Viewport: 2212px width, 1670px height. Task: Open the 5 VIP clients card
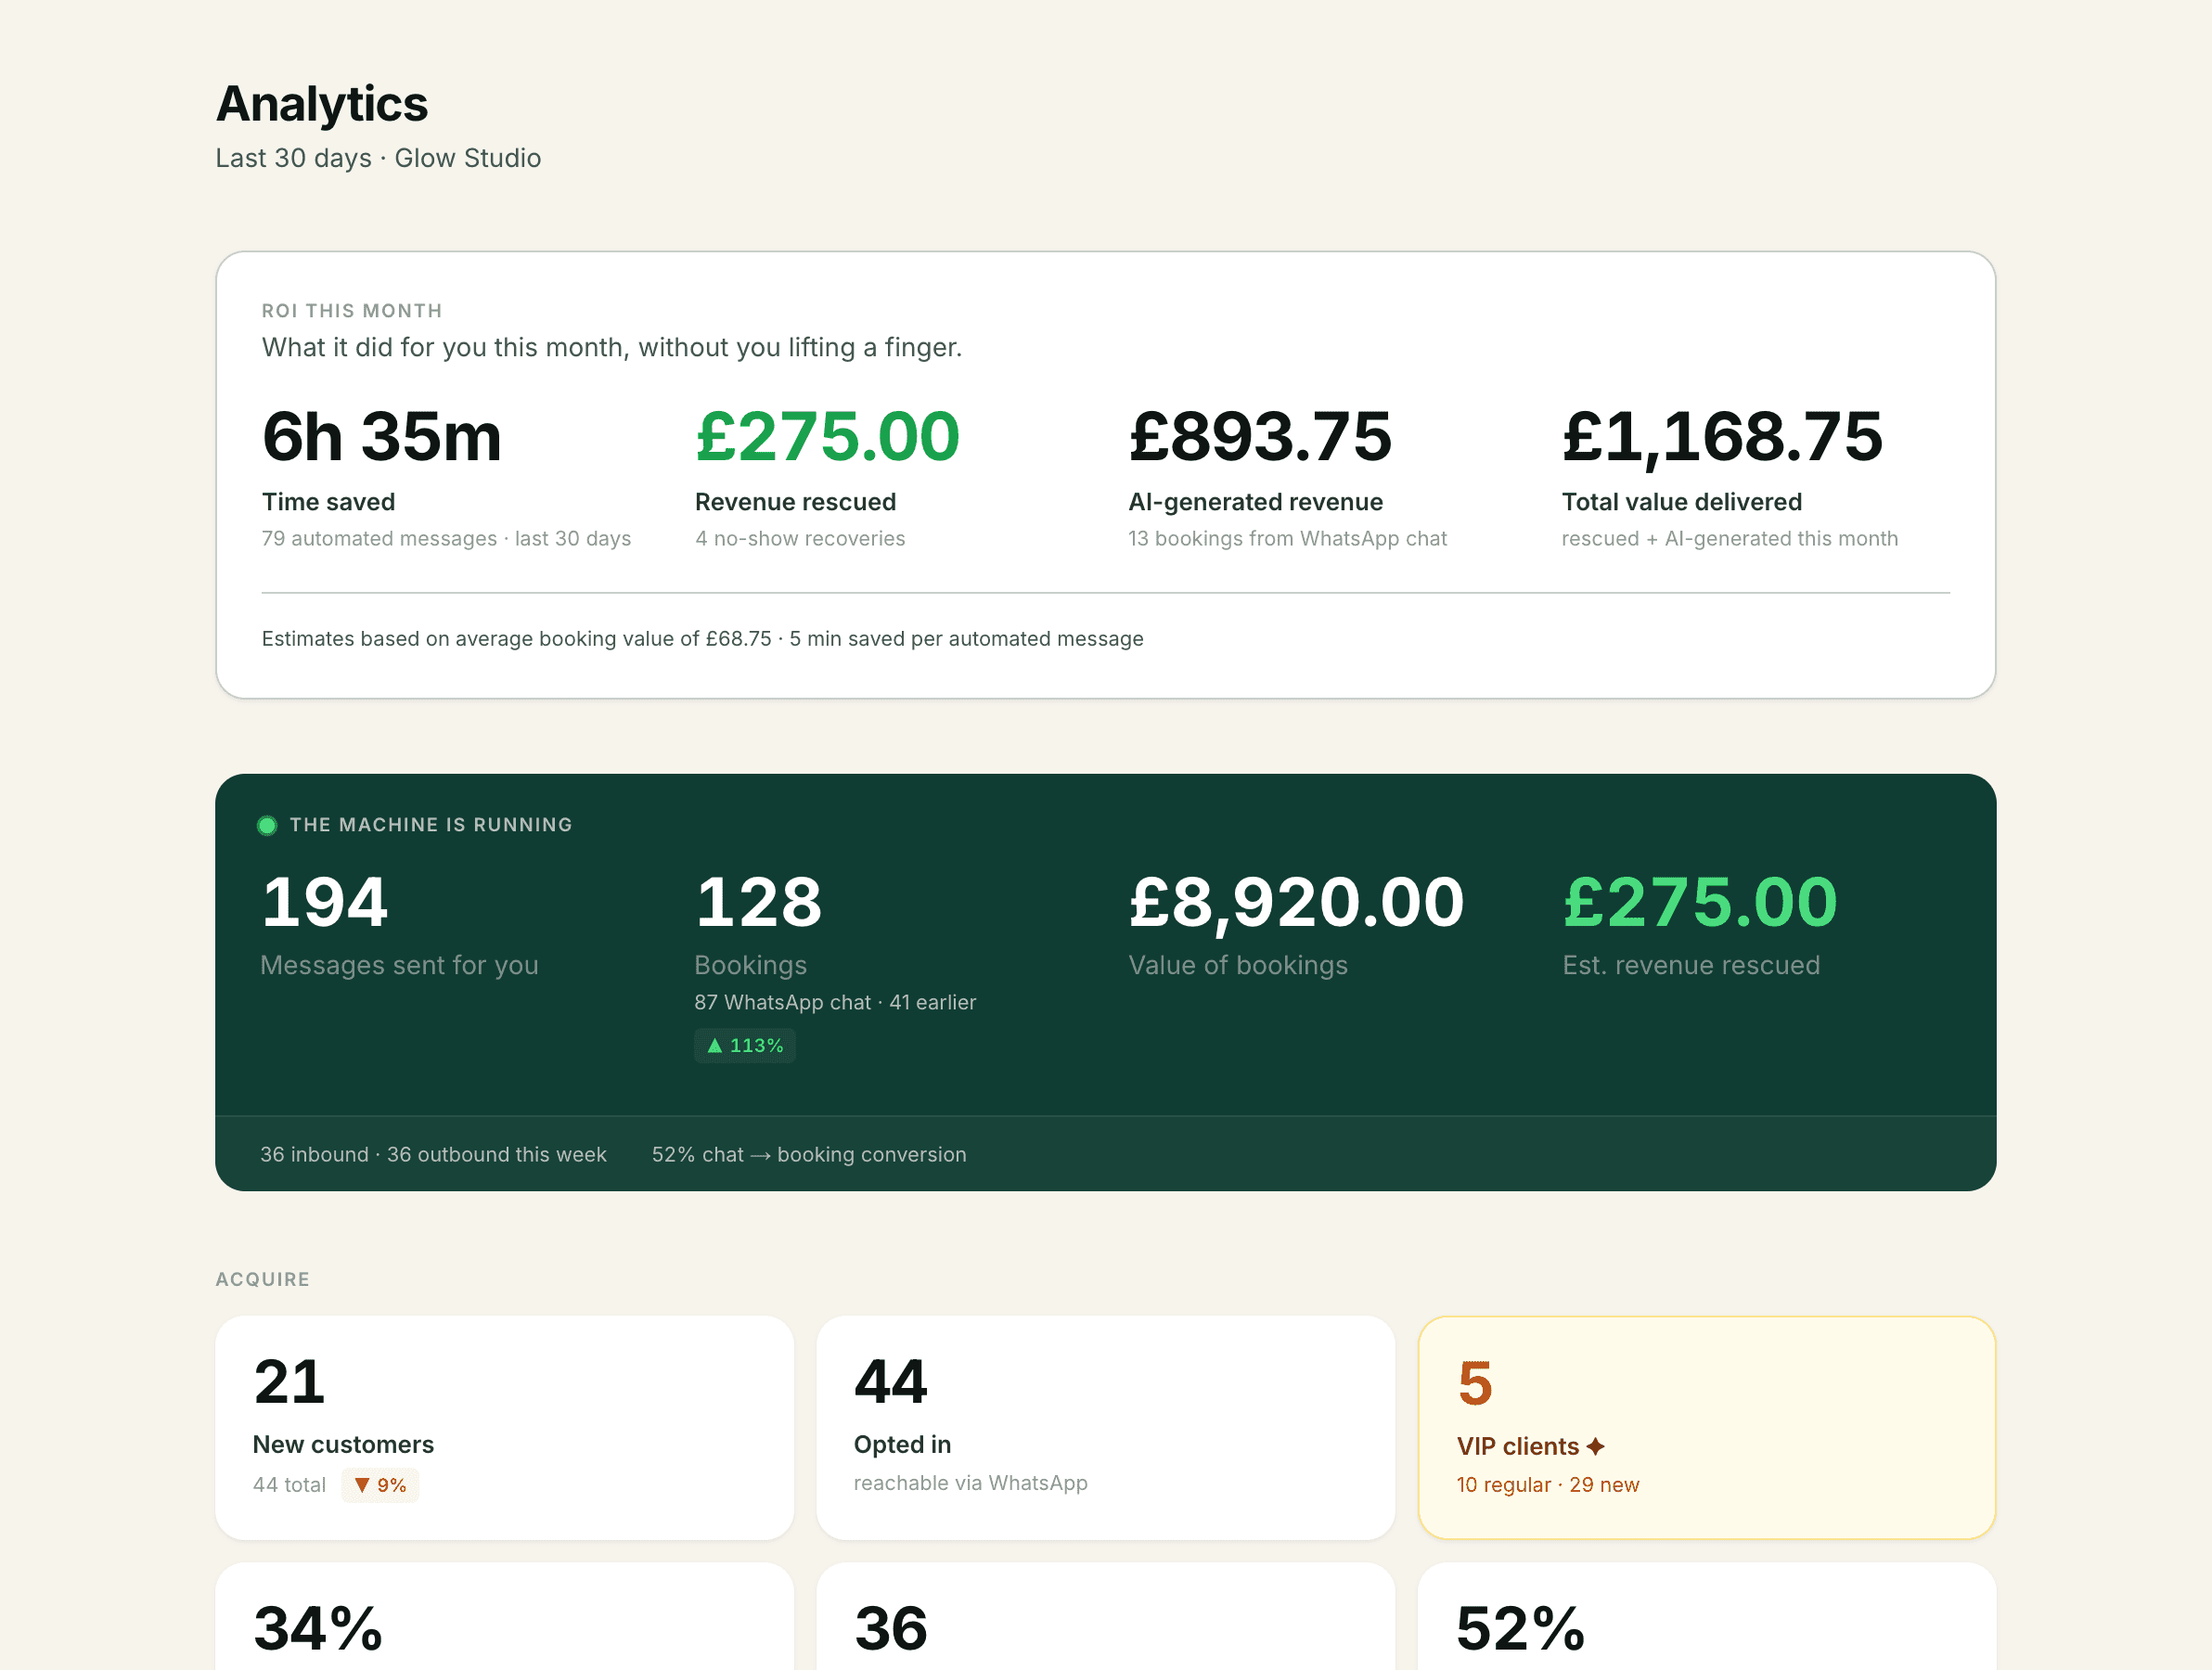click(1707, 1427)
